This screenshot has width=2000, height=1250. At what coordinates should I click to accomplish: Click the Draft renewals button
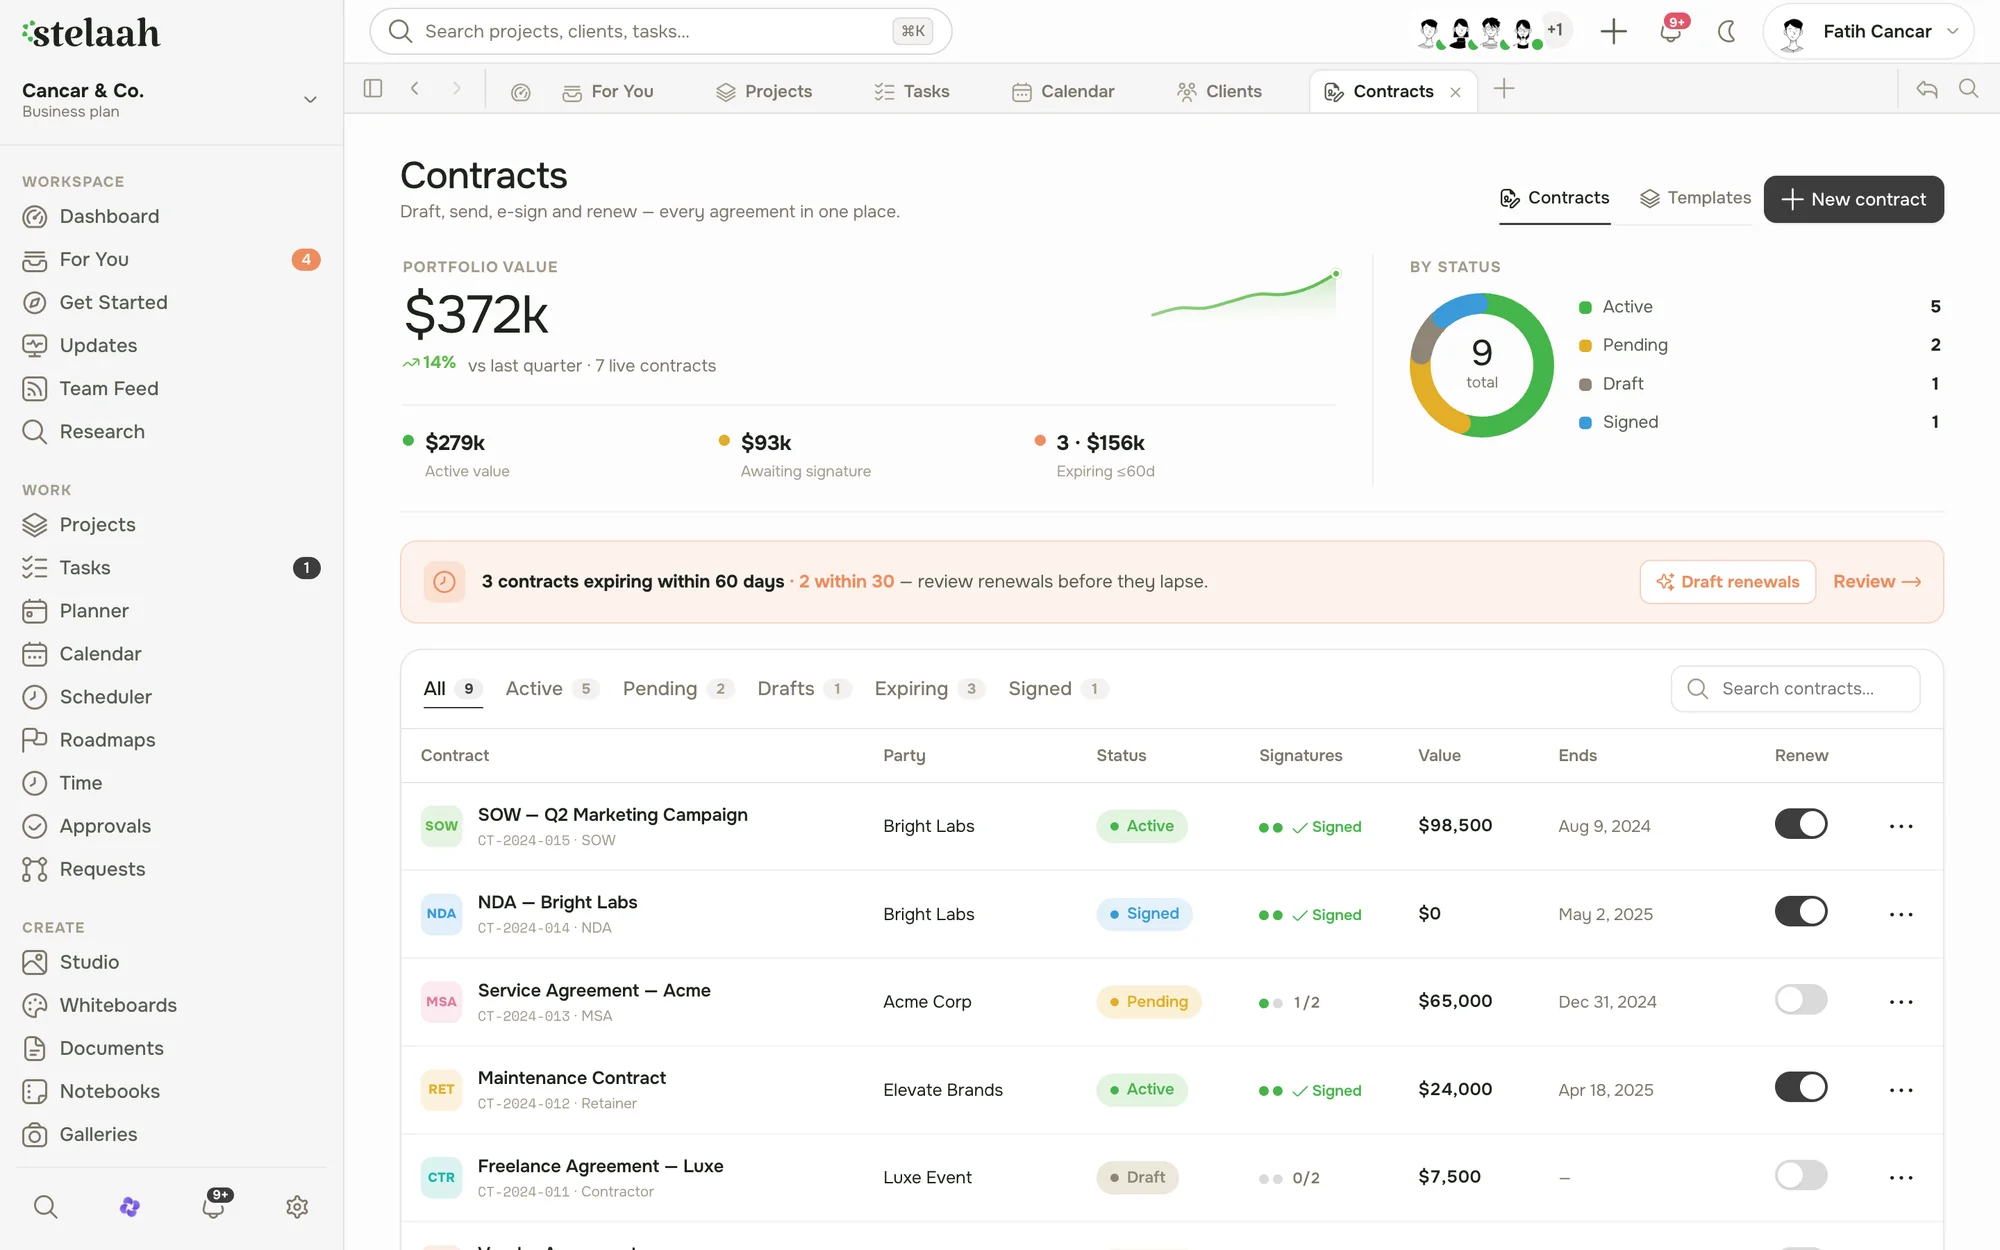point(1728,582)
